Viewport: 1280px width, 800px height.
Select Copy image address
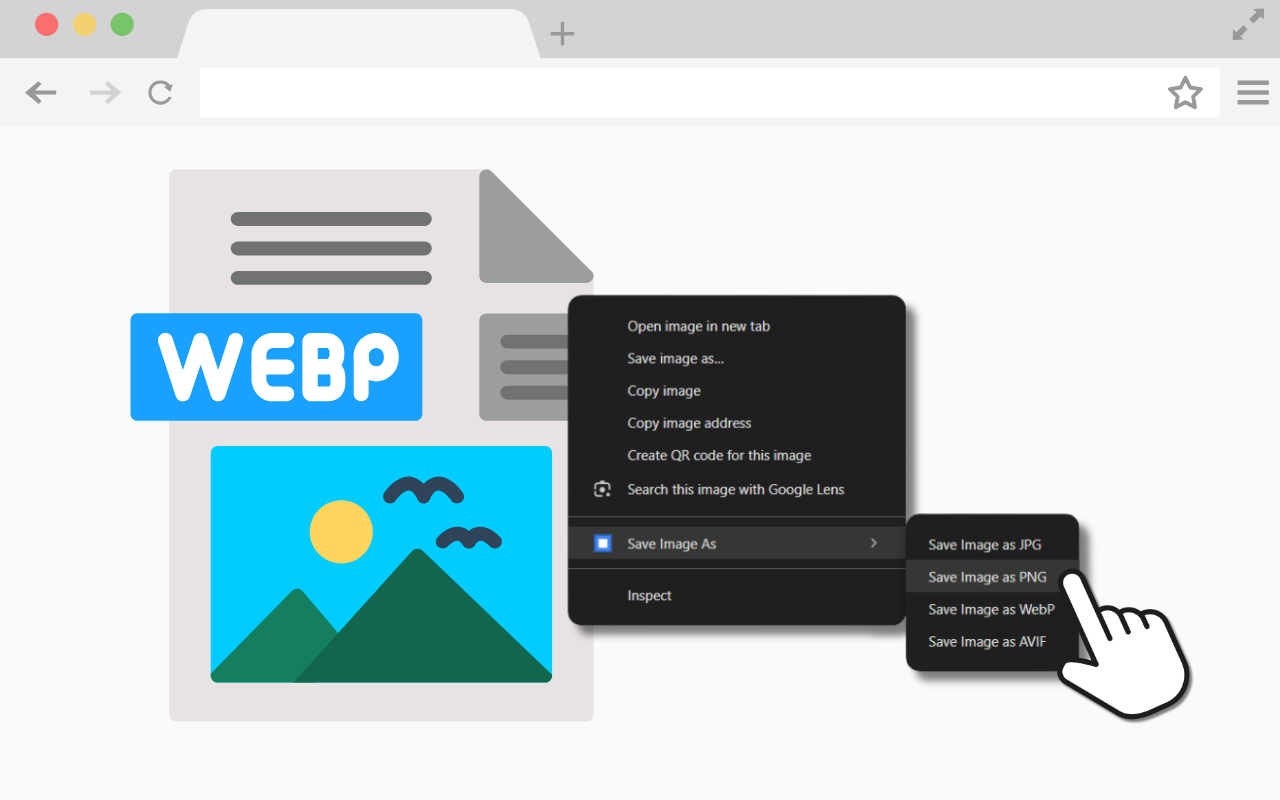coord(689,423)
